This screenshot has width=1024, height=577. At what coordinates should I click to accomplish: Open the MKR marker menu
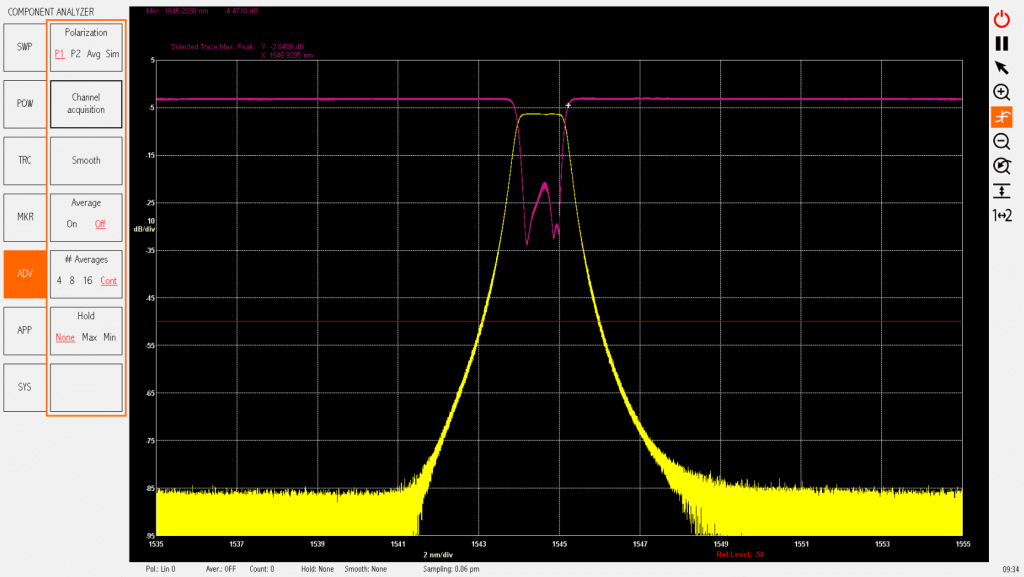point(24,217)
